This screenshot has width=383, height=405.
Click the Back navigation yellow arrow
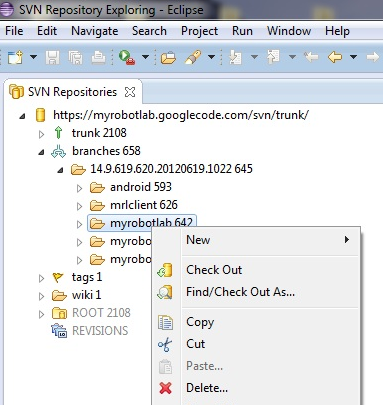(x=335, y=57)
